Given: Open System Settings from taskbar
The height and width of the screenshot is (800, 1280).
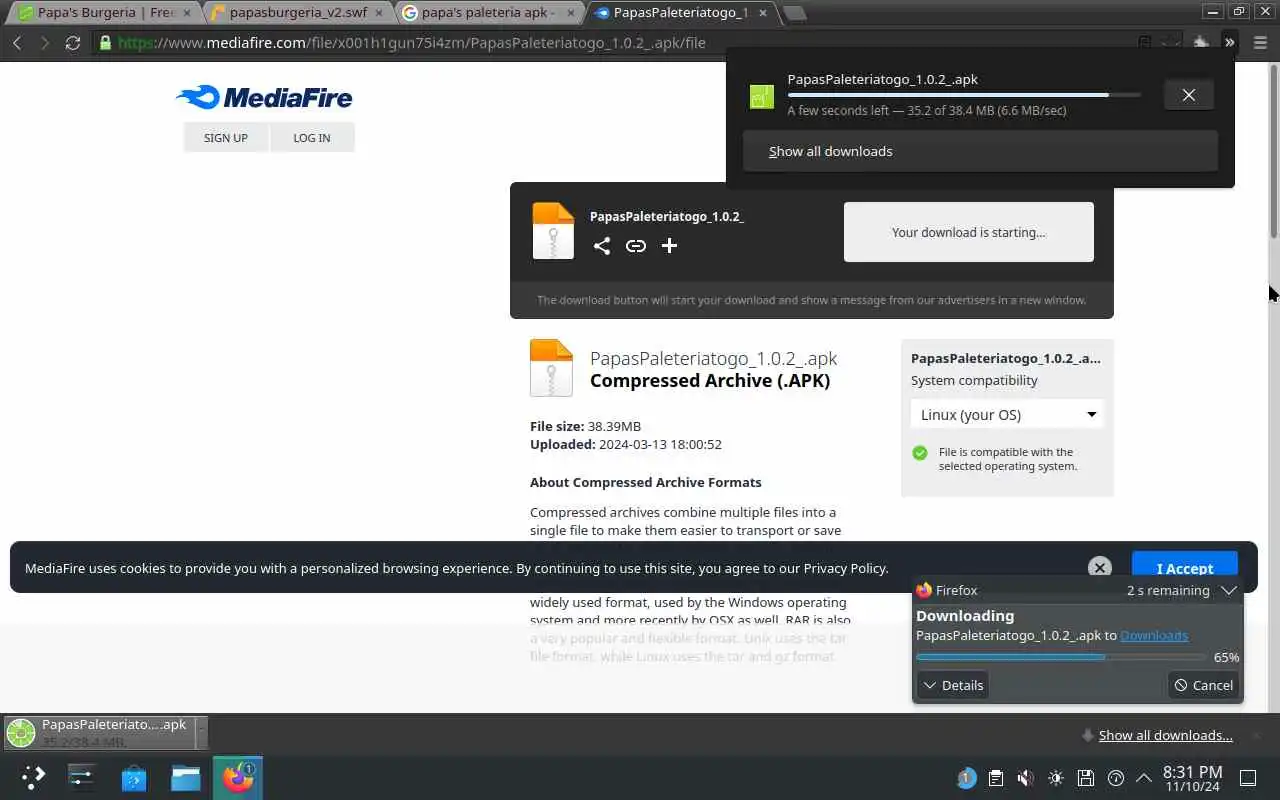Looking at the screenshot, I should 81,777.
